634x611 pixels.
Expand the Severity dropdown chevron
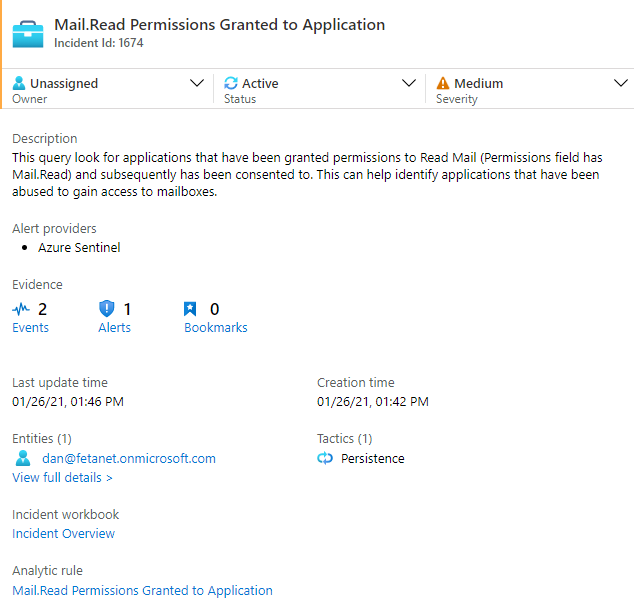pyautogui.click(x=621, y=83)
